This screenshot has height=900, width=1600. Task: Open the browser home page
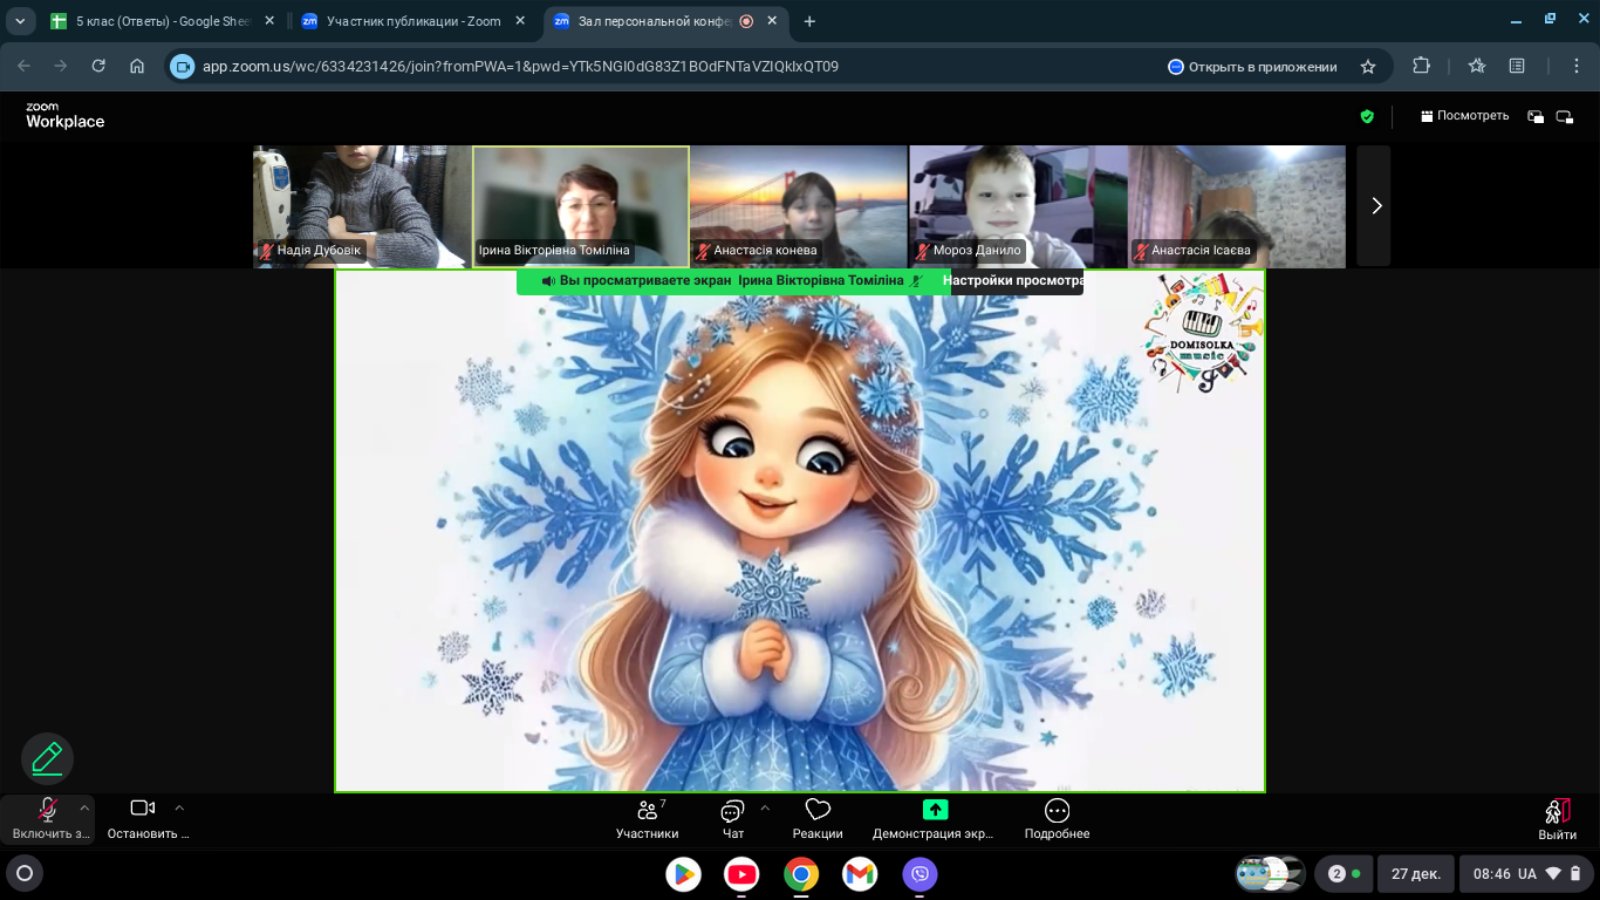137,66
